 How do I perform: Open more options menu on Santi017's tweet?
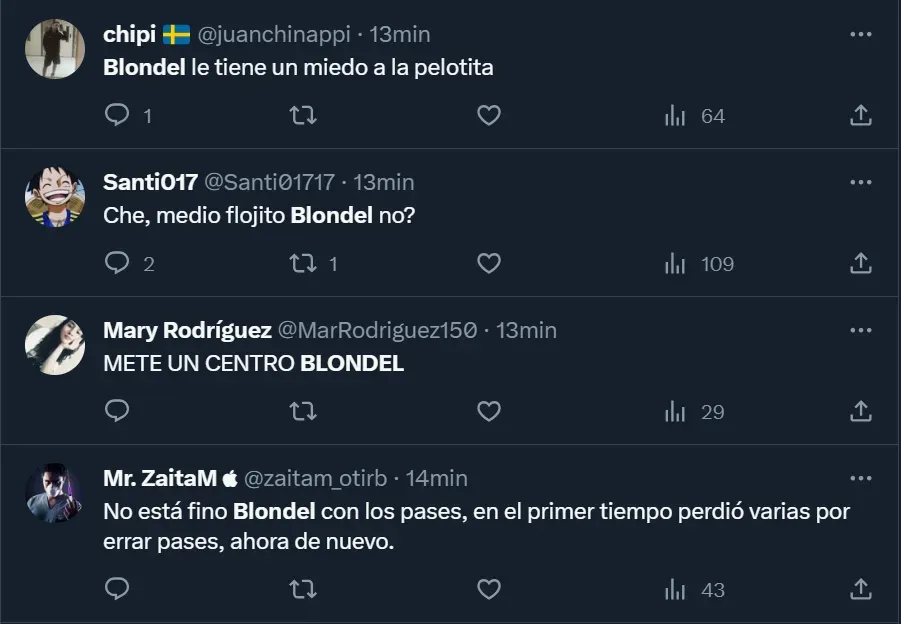click(x=860, y=182)
